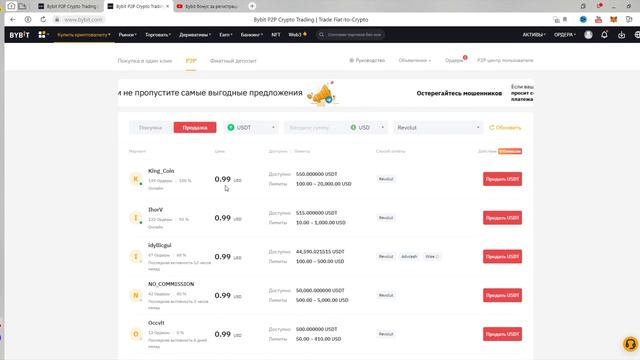Select the red Продажа (Sell) toggle

click(x=195, y=128)
